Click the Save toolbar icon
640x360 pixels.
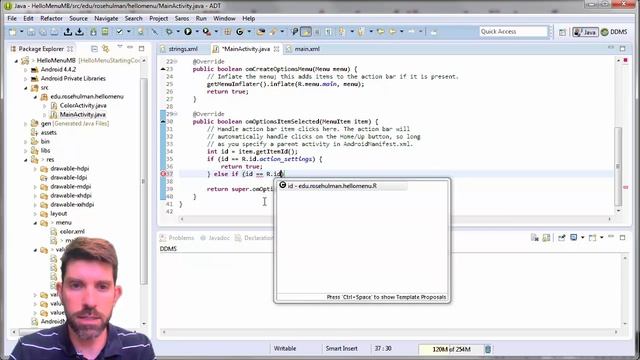click(31, 32)
